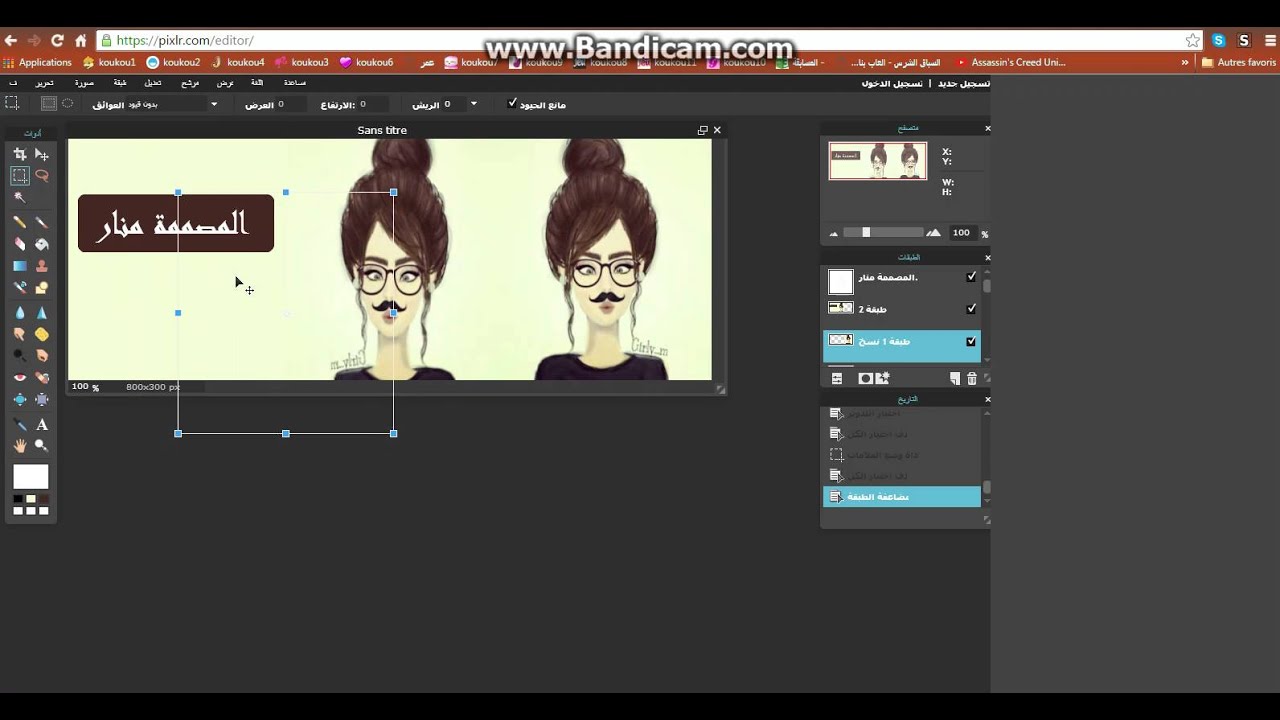The width and height of the screenshot is (1280, 720).
Task: Select the Bloat tool
Action: [x=19, y=400]
